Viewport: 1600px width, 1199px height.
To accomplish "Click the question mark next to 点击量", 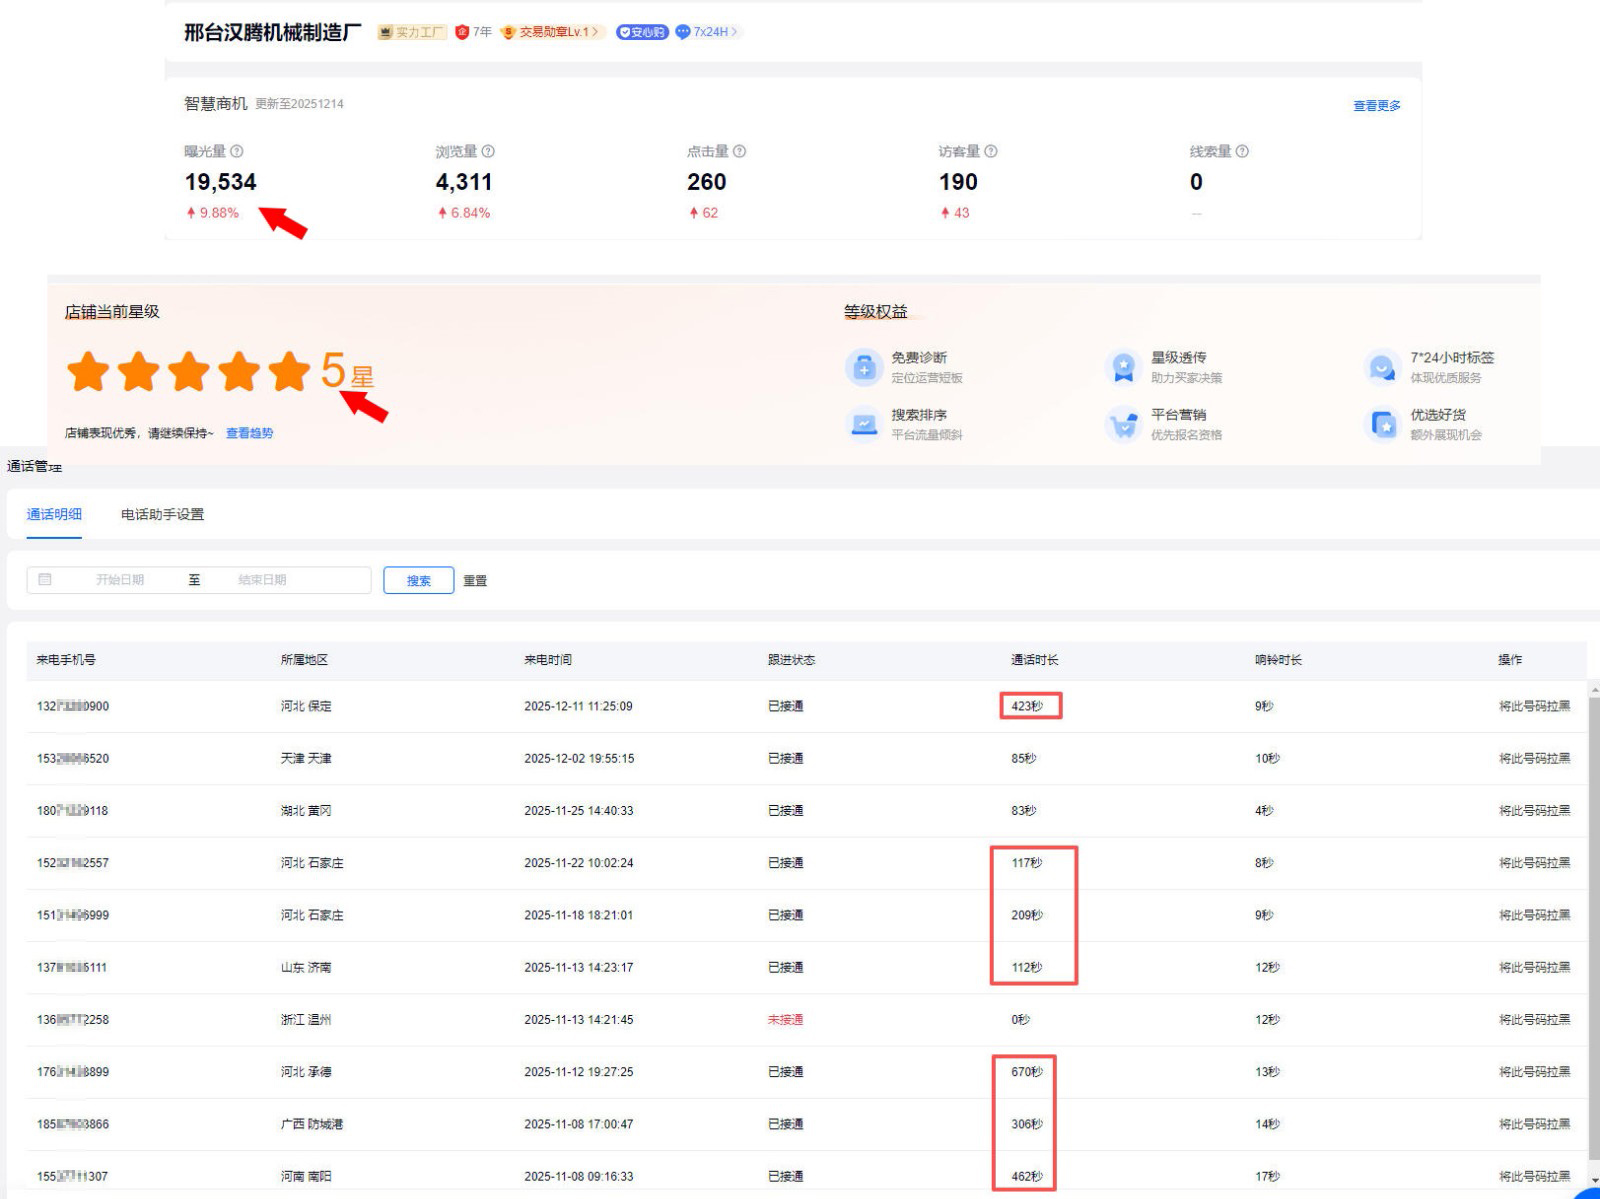I will click(739, 152).
